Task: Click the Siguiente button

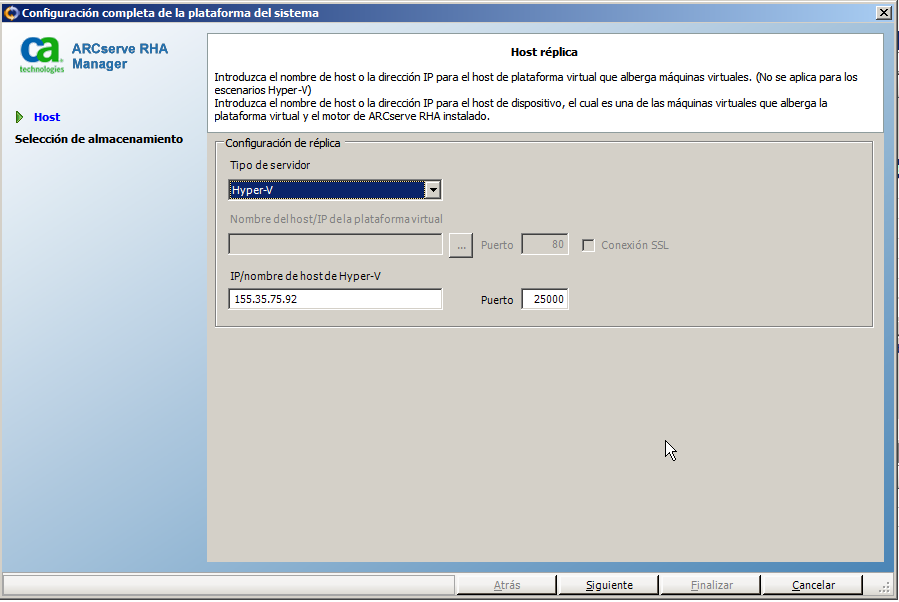Action: tap(609, 585)
